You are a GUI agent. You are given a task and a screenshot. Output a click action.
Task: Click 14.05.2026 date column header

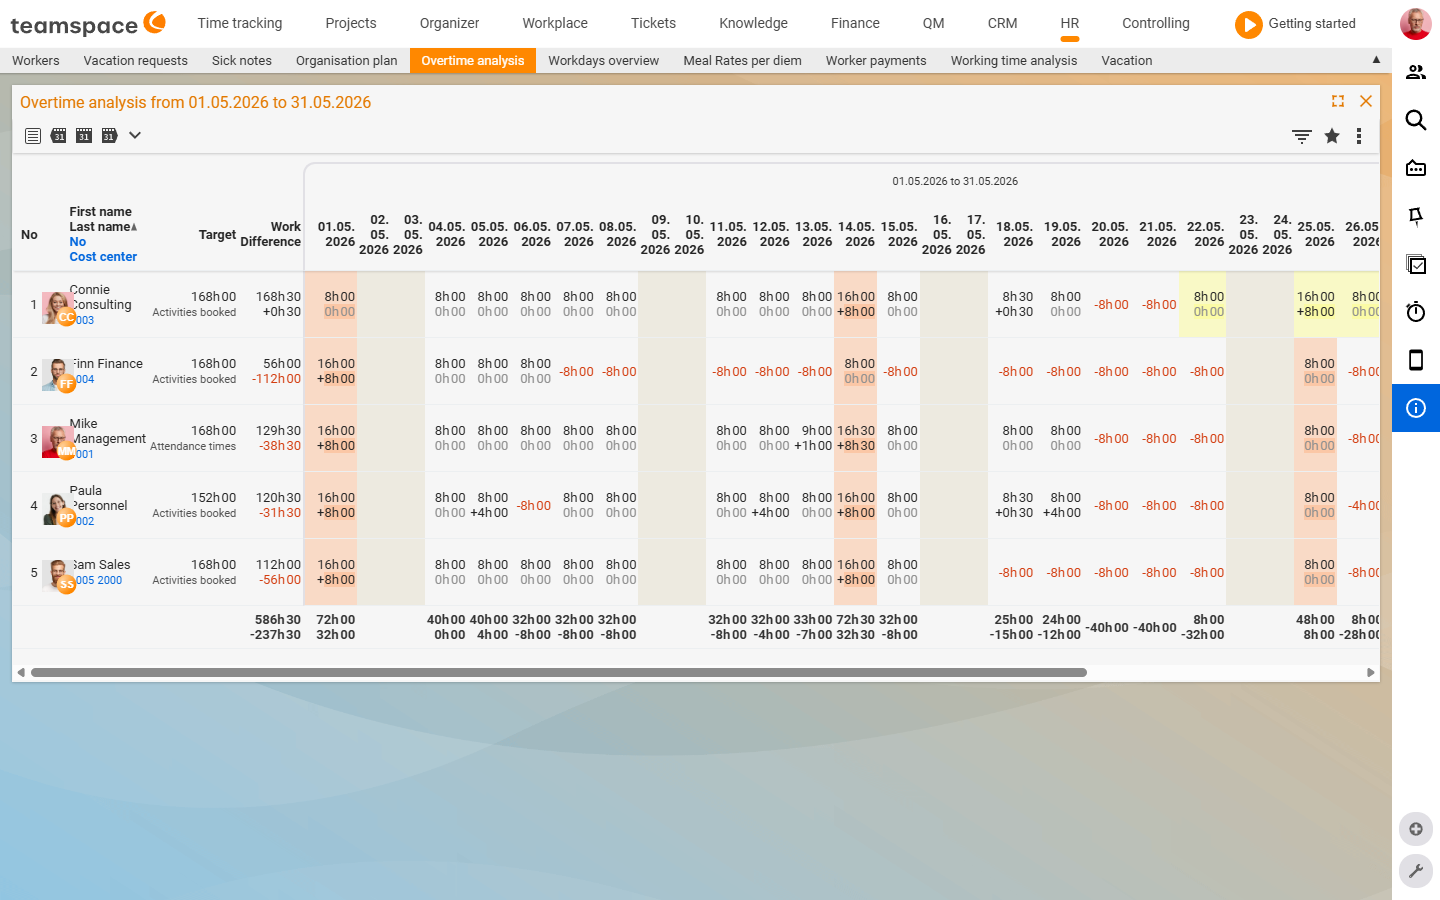tap(856, 234)
